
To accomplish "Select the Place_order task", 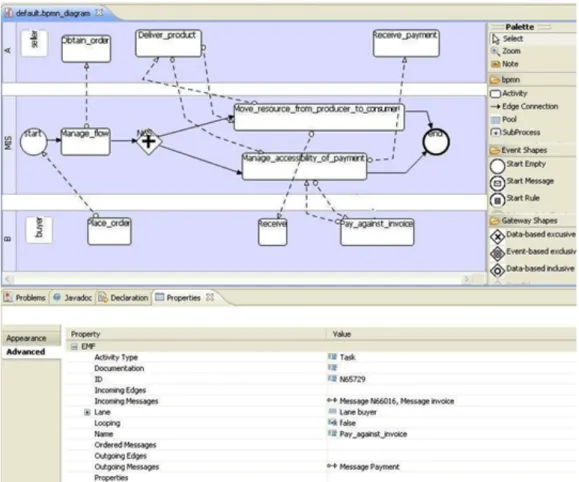I will (x=109, y=232).
